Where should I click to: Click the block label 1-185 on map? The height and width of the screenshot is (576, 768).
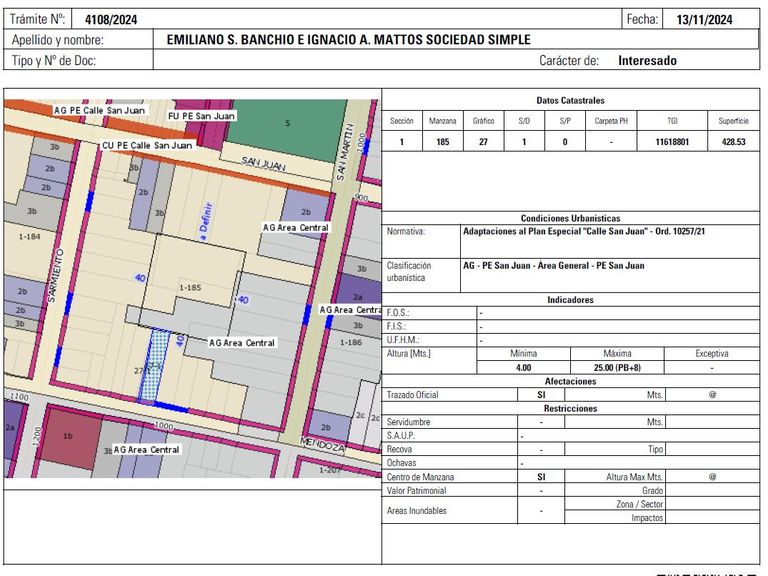[190, 288]
